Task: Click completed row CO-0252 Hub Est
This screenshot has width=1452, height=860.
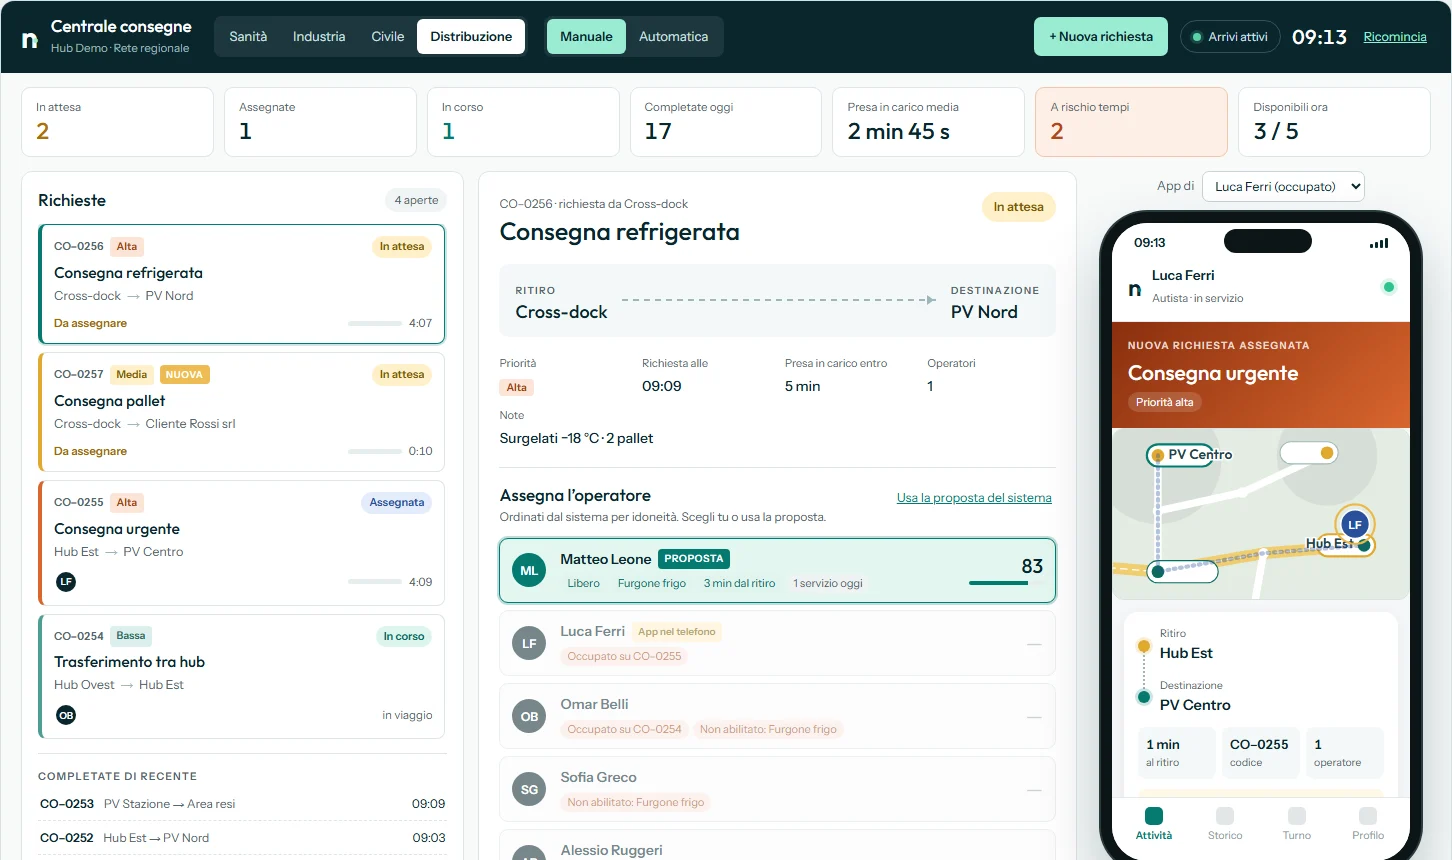Action: (242, 838)
